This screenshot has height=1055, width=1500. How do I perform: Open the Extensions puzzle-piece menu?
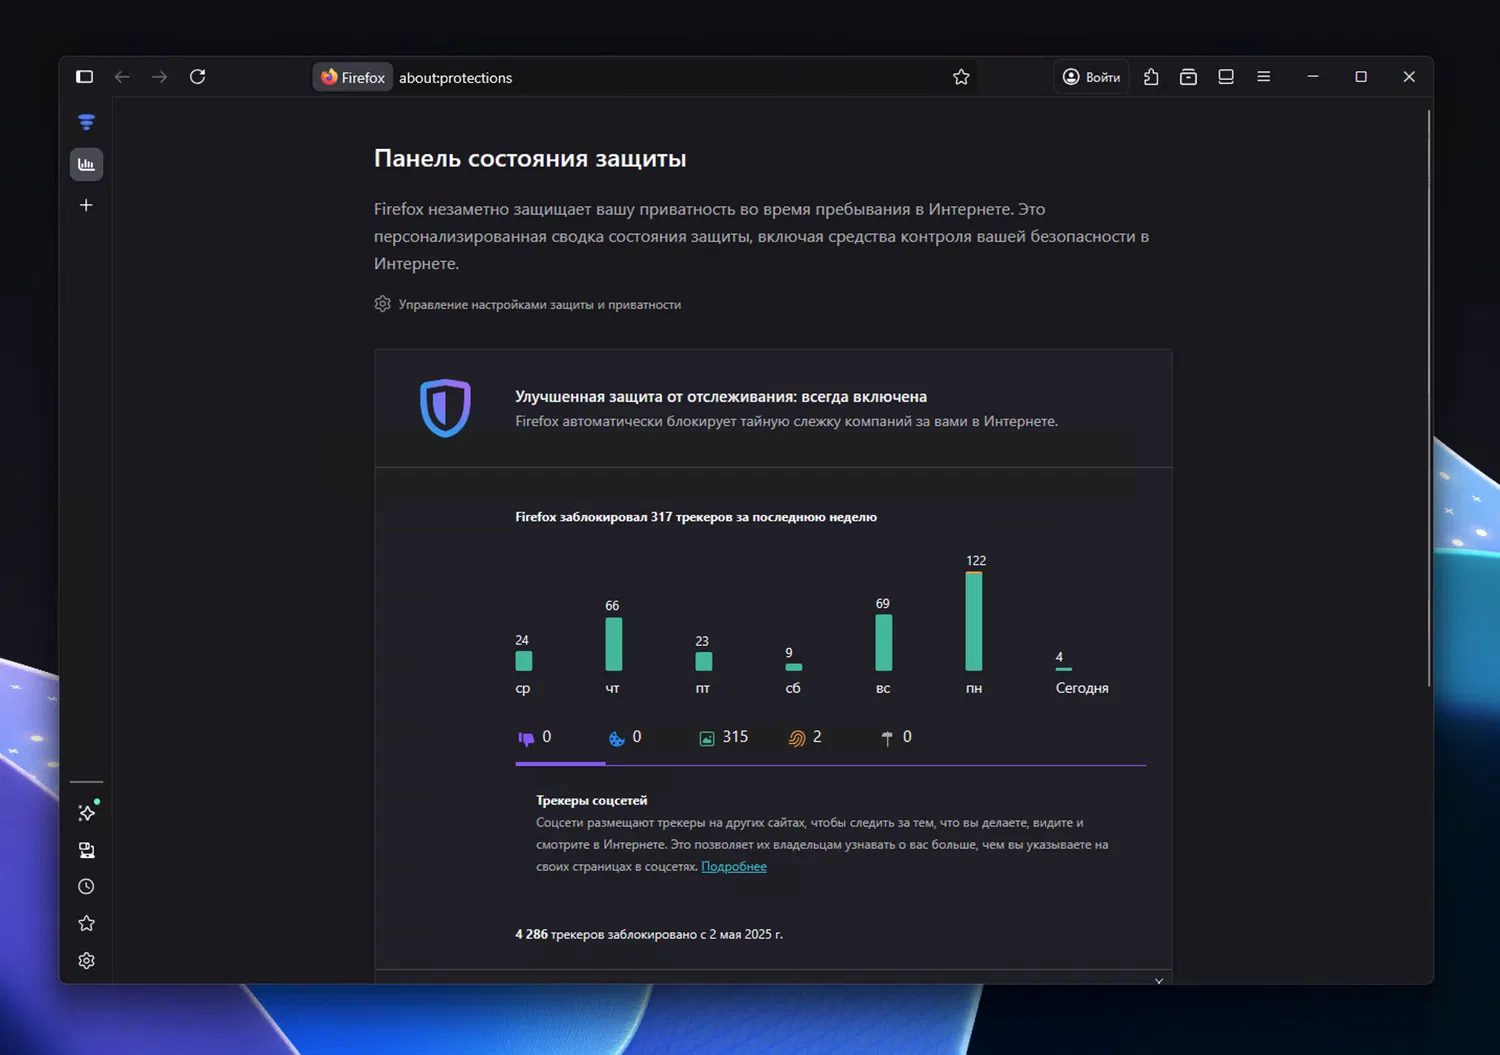[x=1151, y=77]
